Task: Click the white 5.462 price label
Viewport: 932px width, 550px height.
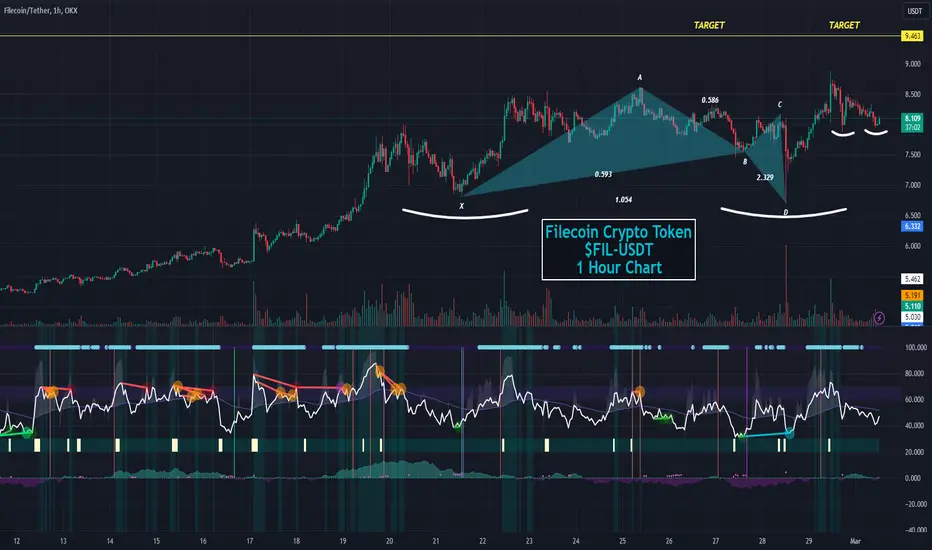Action: point(912,279)
